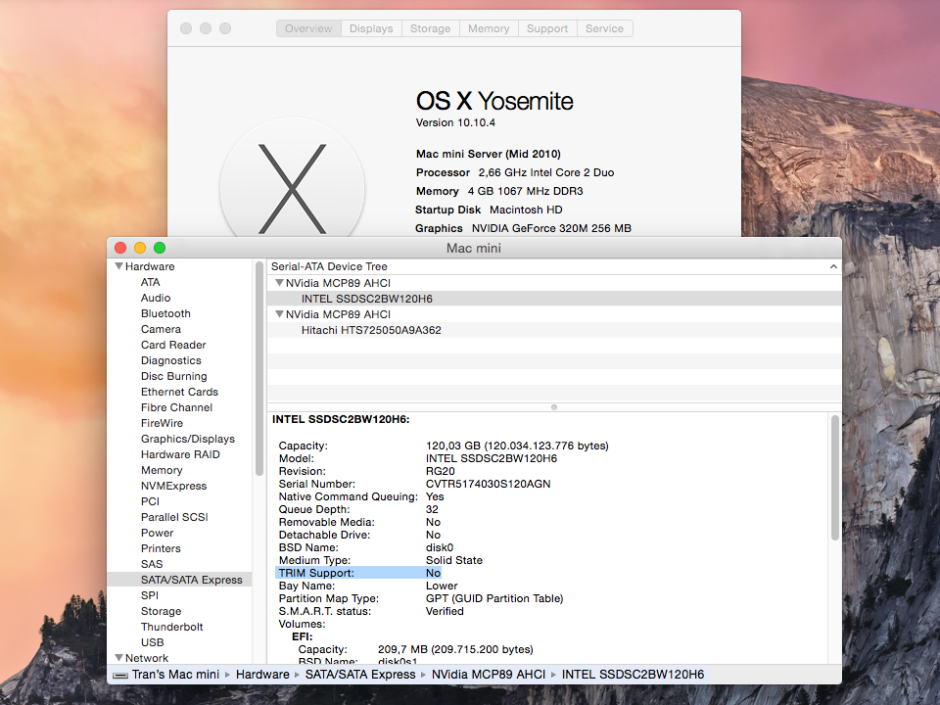Collapse the Hardware section in sidebar

point(119,266)
